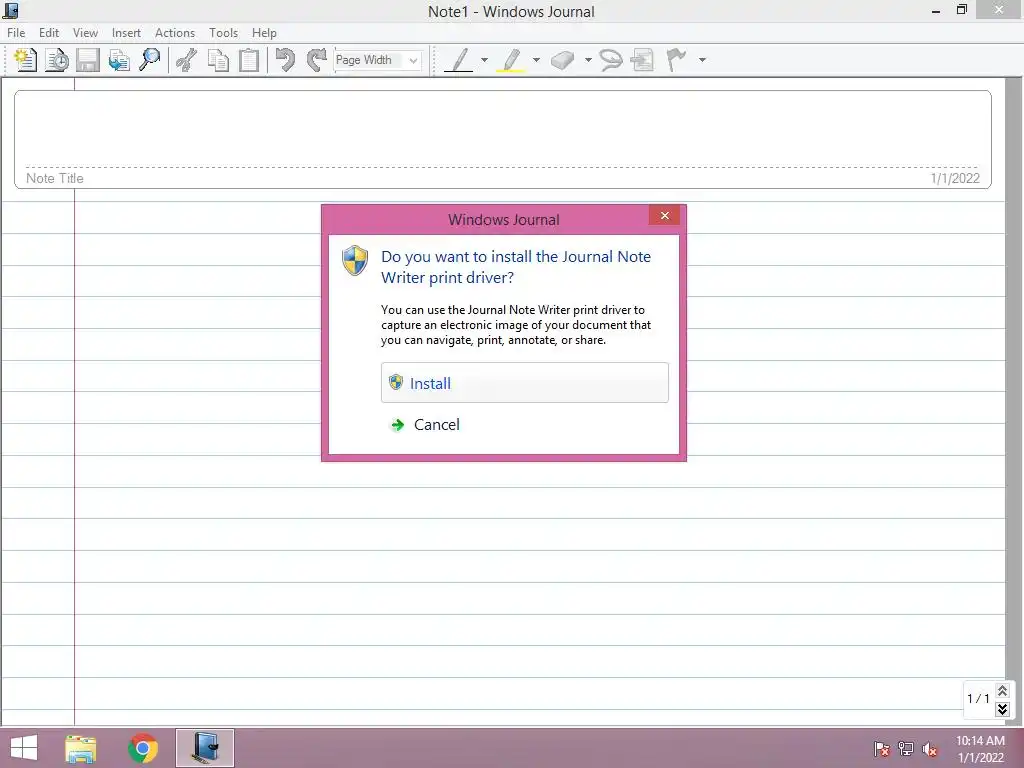
Task: Open File Explorer from taskbar
Action: click(x=80, y=748)
